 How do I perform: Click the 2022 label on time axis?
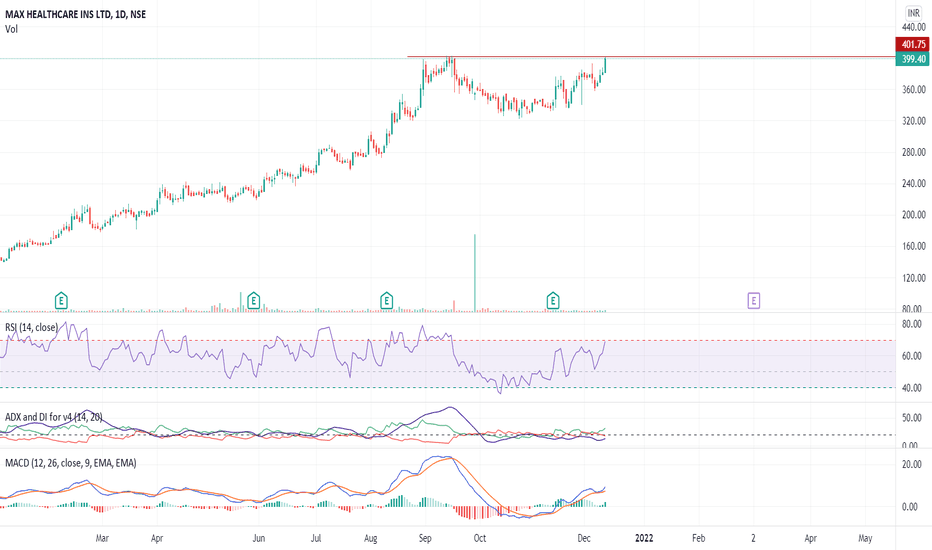644,538
